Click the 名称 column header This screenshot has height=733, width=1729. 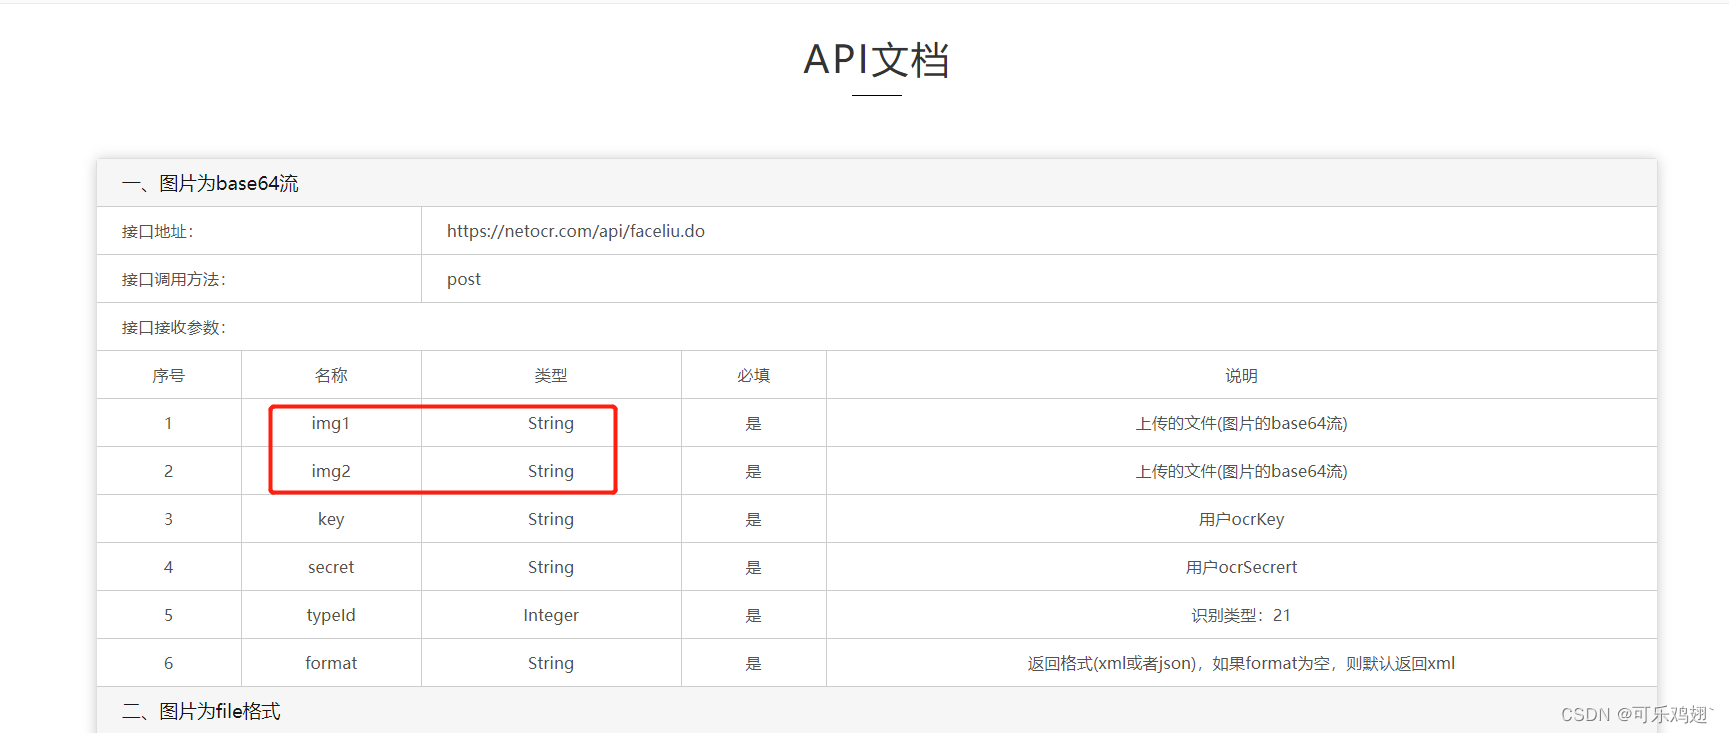point(331,375)
